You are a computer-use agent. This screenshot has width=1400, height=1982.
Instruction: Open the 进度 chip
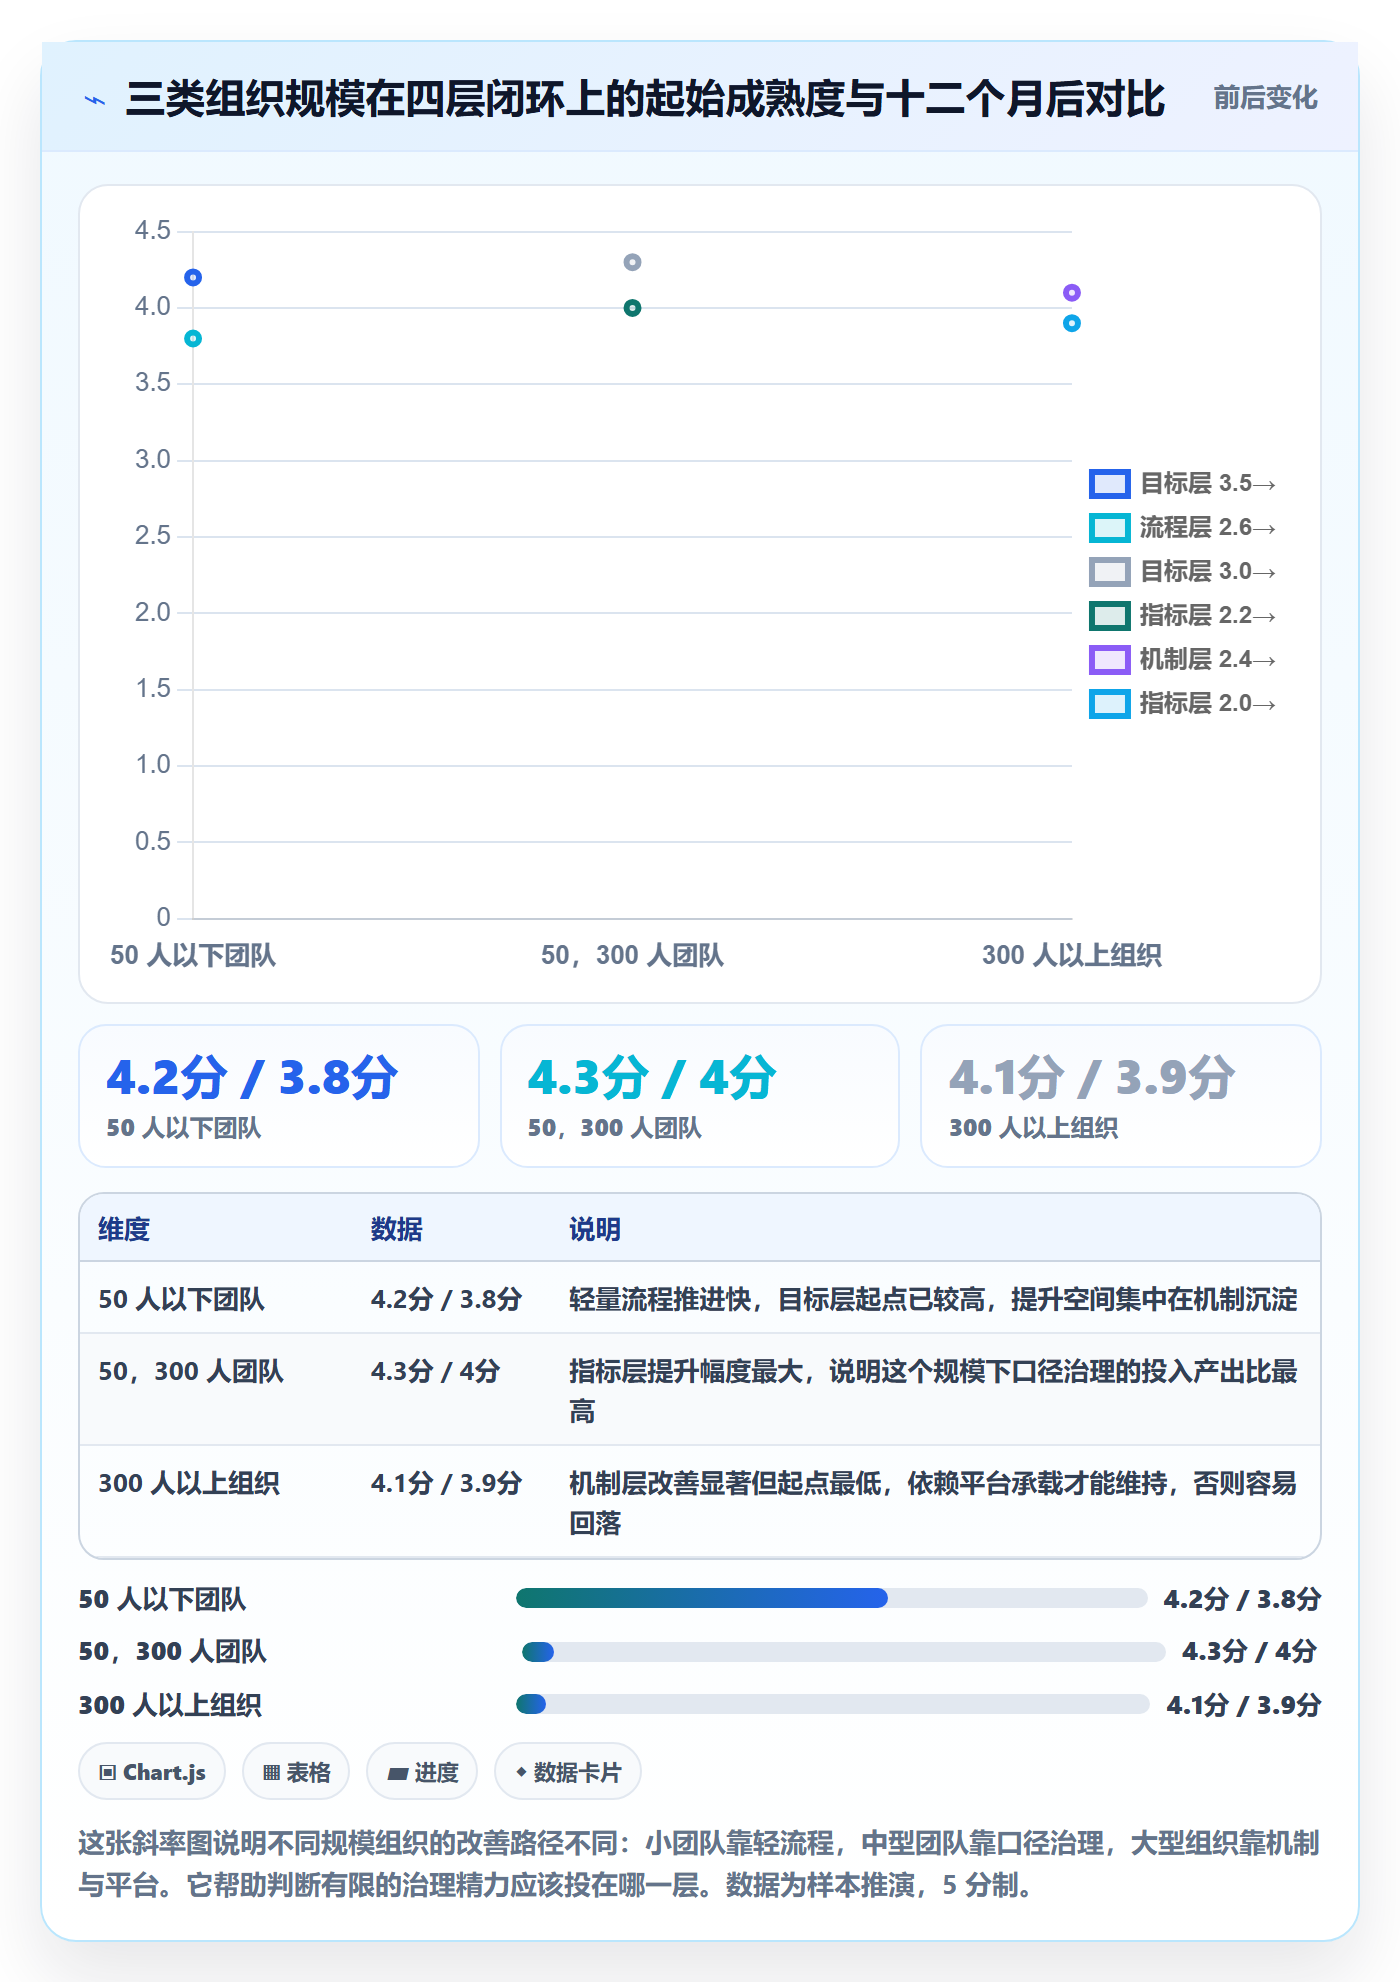click(x=422, y=1772)
